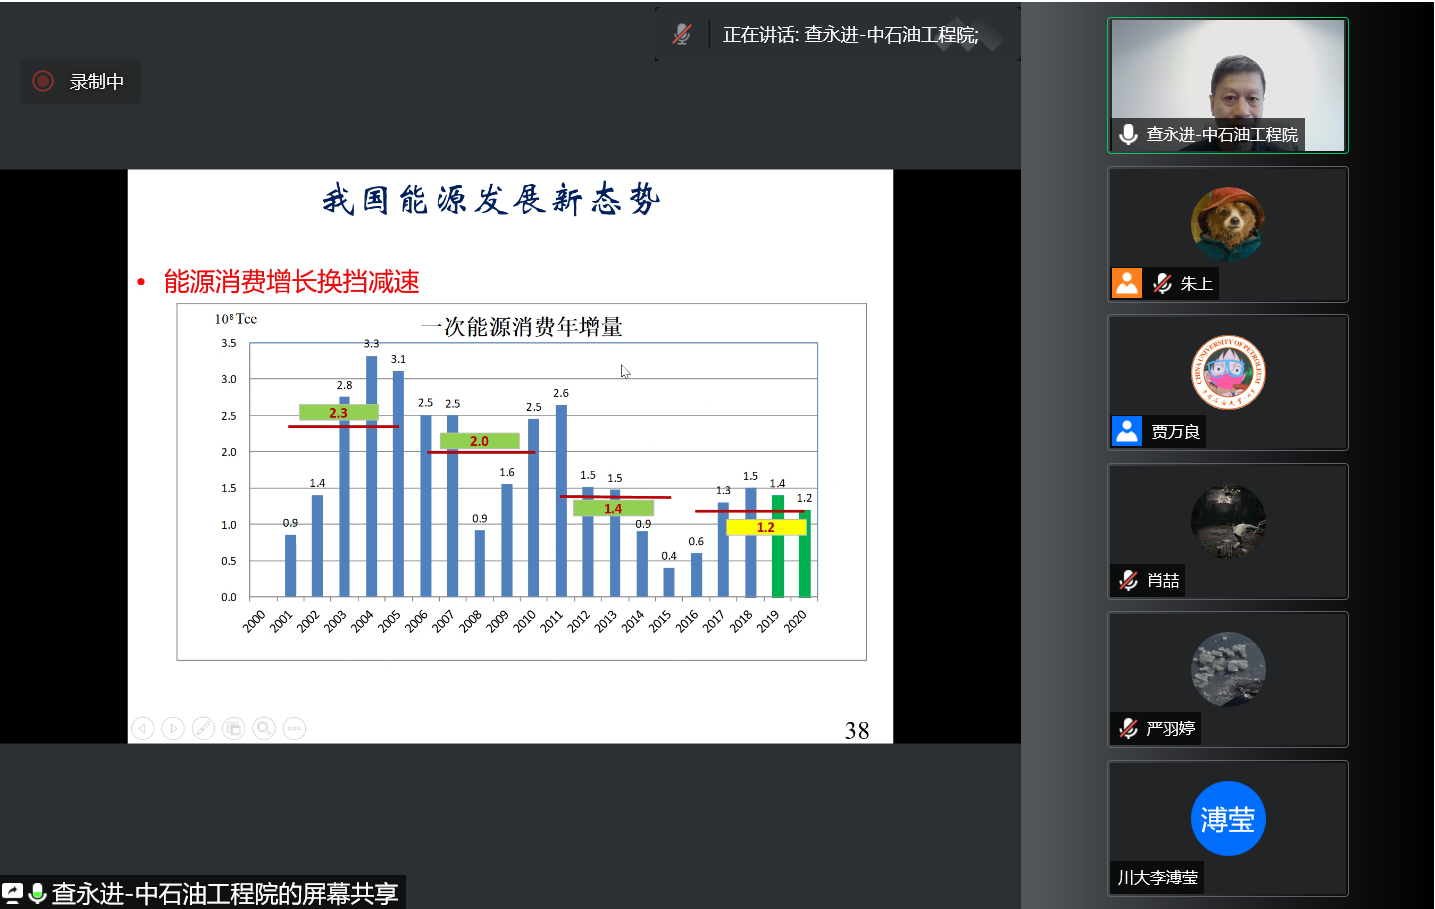Click the bear avatar of 朱上
The height and width of the screenshot is (909, 1435).
pyautogui.click(x=1227, y=224)
